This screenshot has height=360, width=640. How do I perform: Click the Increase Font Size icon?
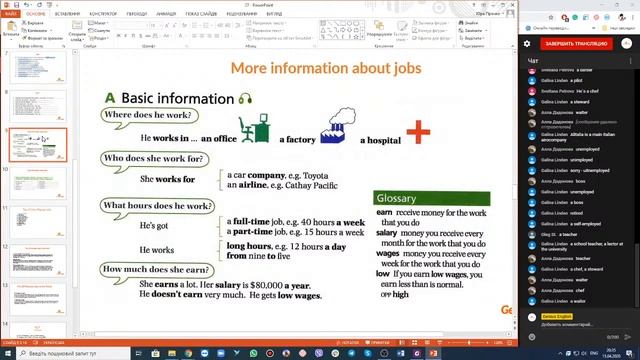(x=167, y=25)
